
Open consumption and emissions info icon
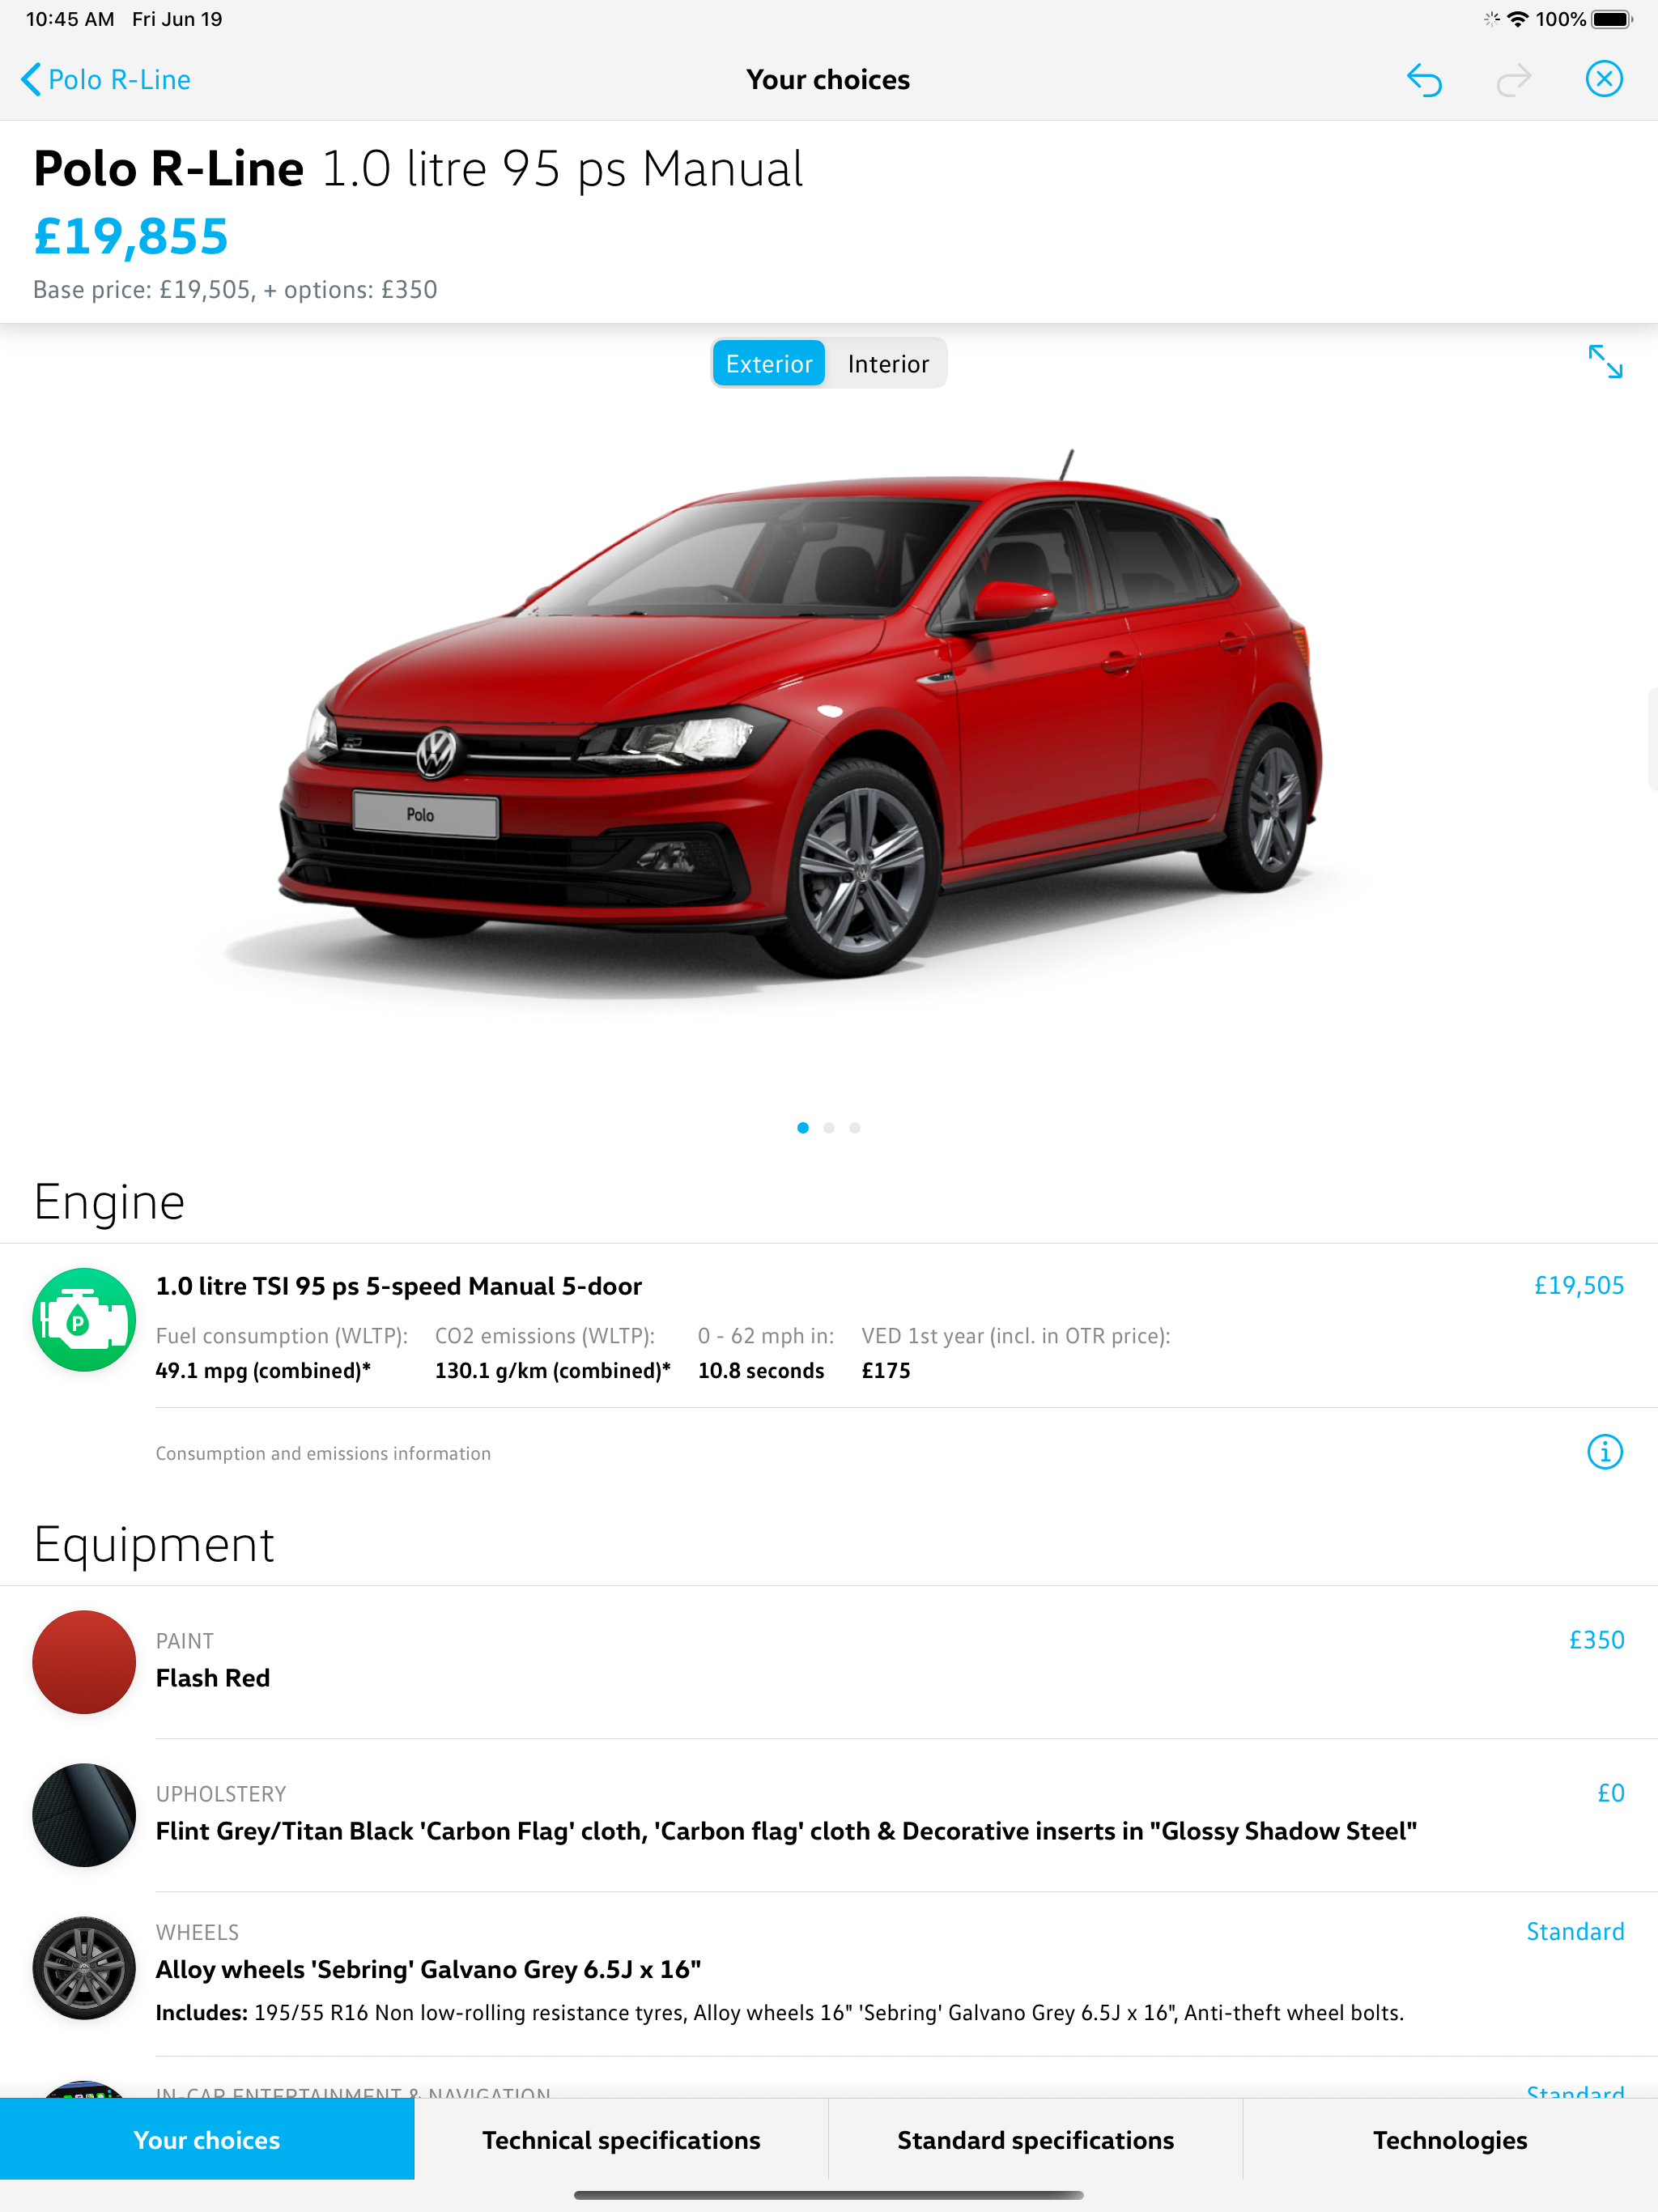click(1605, 1451)
